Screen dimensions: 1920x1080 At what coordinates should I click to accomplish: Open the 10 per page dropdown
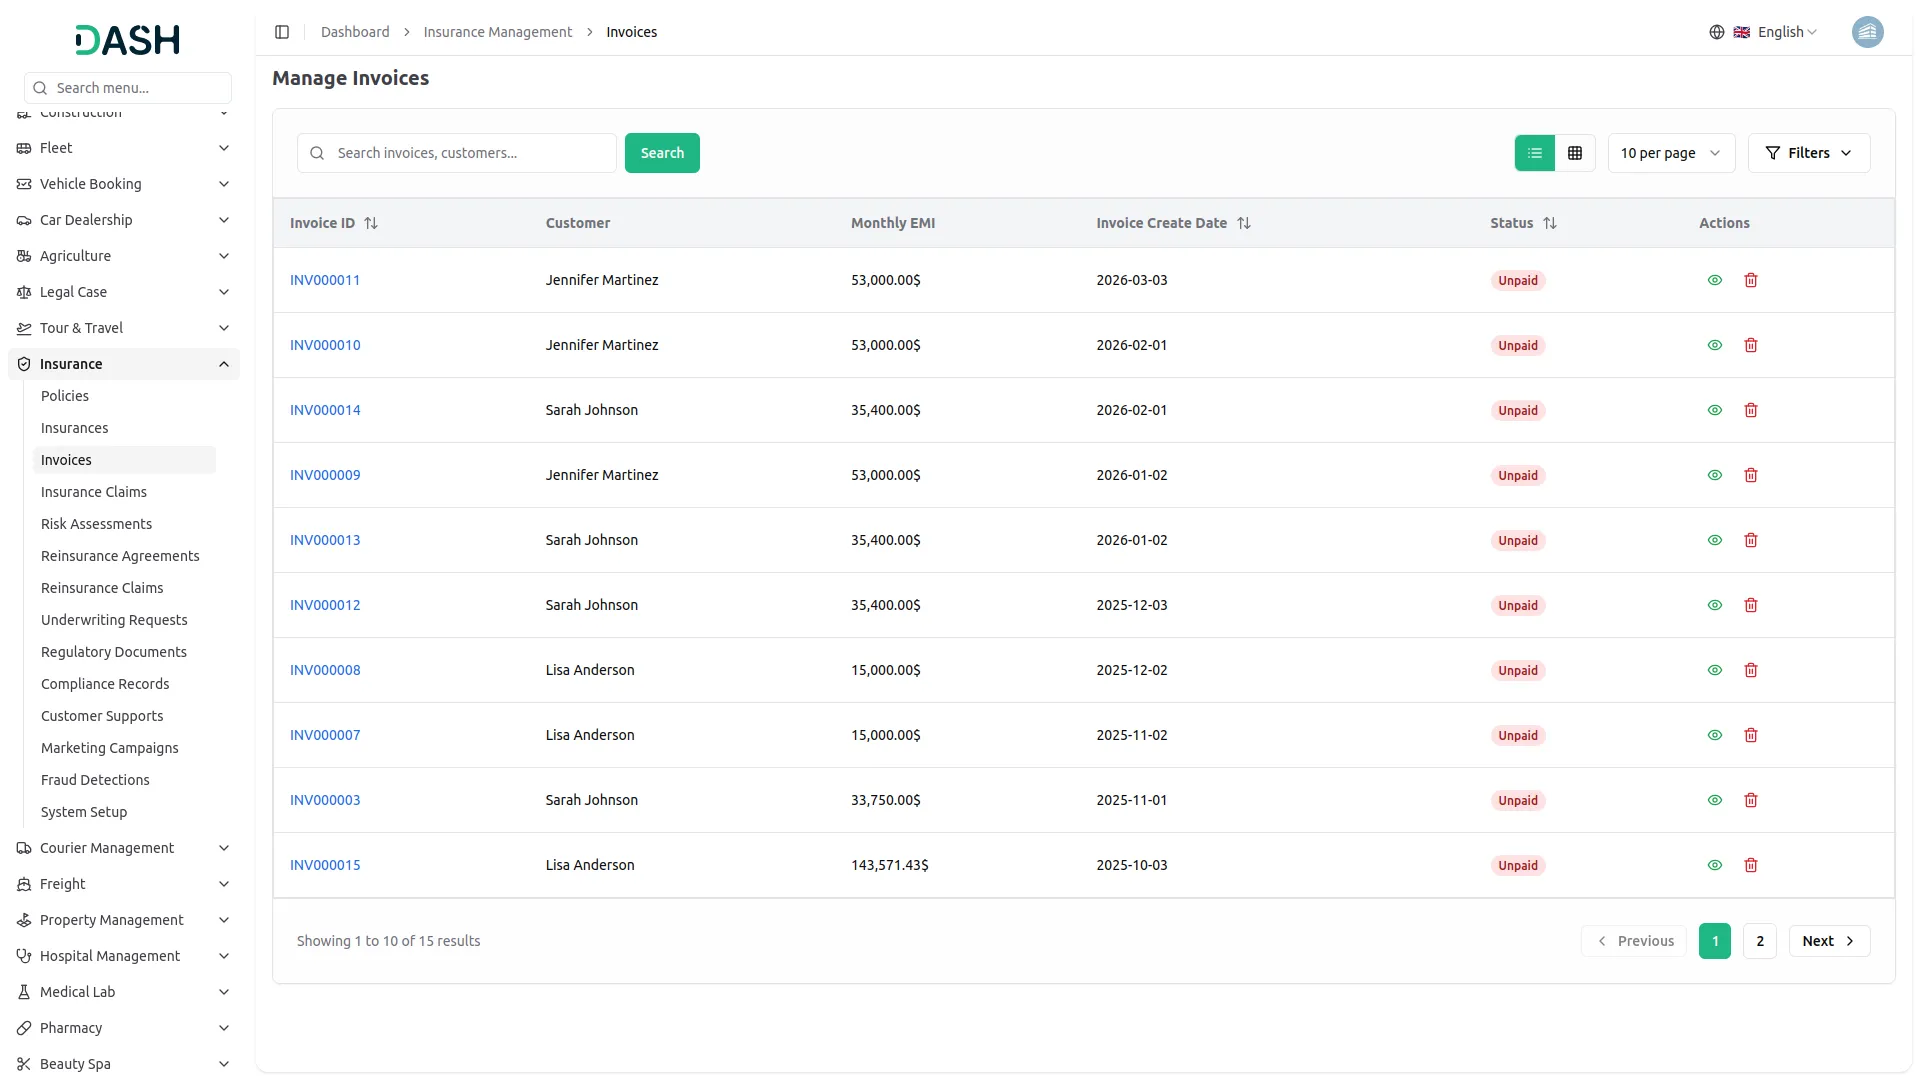[x=1670, y=152]
